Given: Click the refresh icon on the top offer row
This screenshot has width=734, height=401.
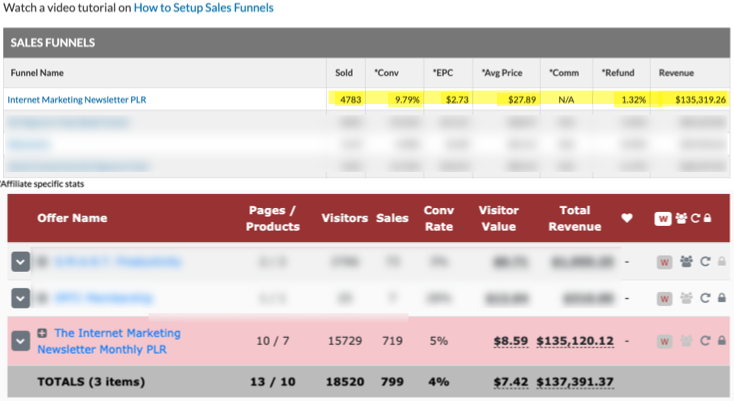Looking at the screenshot, I should tap(705, 262).
